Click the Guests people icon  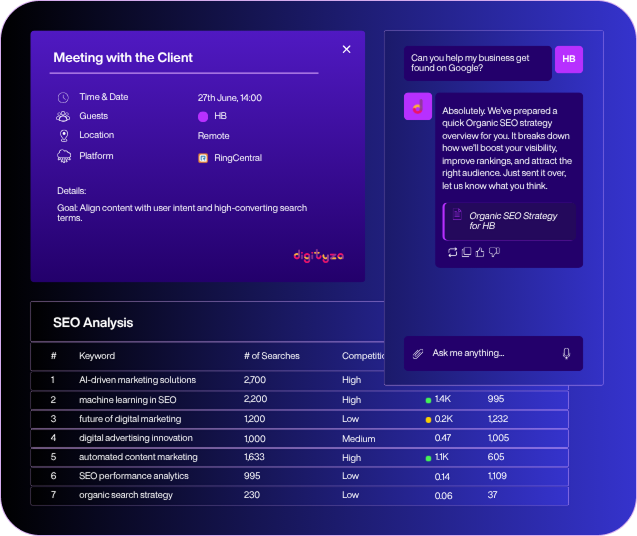click(x=64, y=116)
